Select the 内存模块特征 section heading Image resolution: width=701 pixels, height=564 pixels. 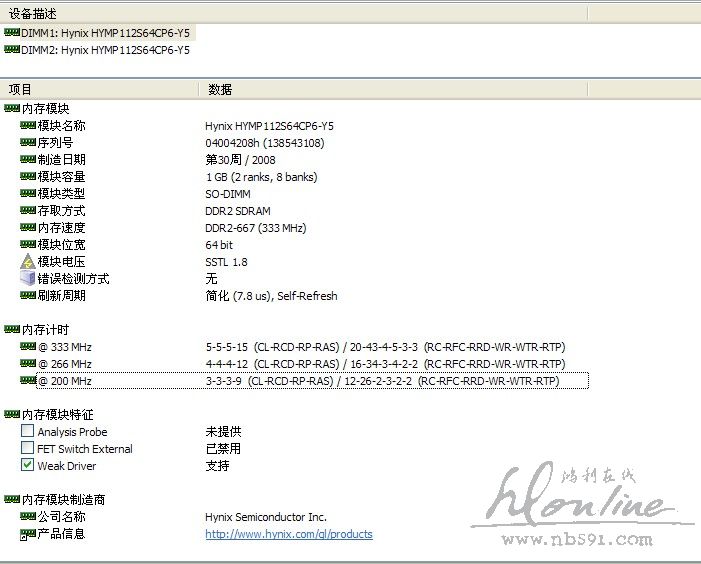pyautogui.click(x=58, y=415)
